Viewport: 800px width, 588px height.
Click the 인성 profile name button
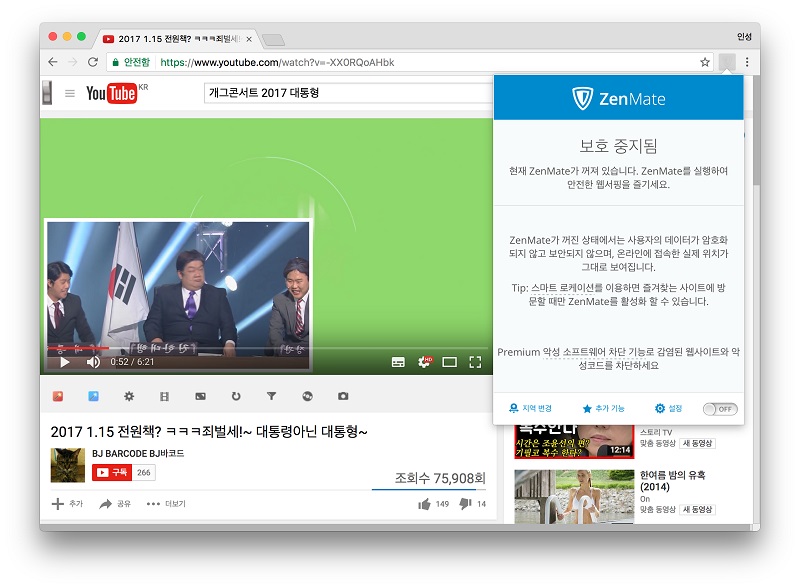(x=744, y=37)
